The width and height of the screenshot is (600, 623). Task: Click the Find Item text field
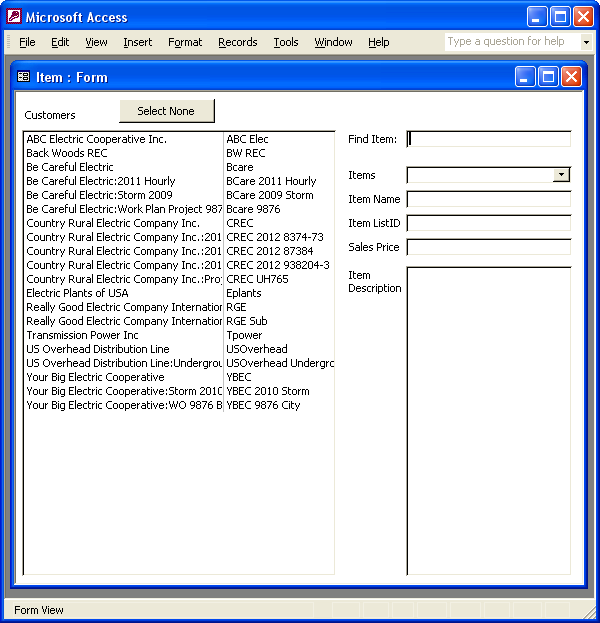click(489, 139)
